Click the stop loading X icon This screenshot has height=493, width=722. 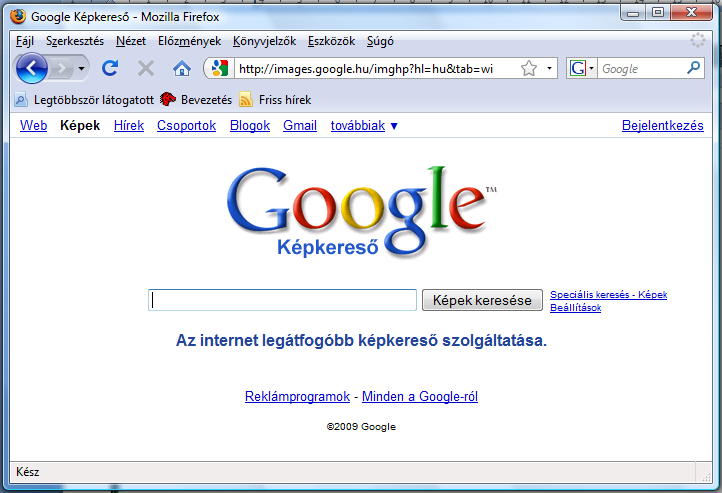[146, 69]
